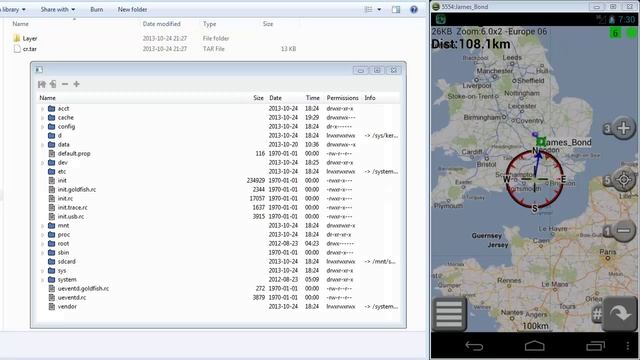
Task: Select the init.goldfish.rc file
Action: pyautogui.click(x=219, y=190)
